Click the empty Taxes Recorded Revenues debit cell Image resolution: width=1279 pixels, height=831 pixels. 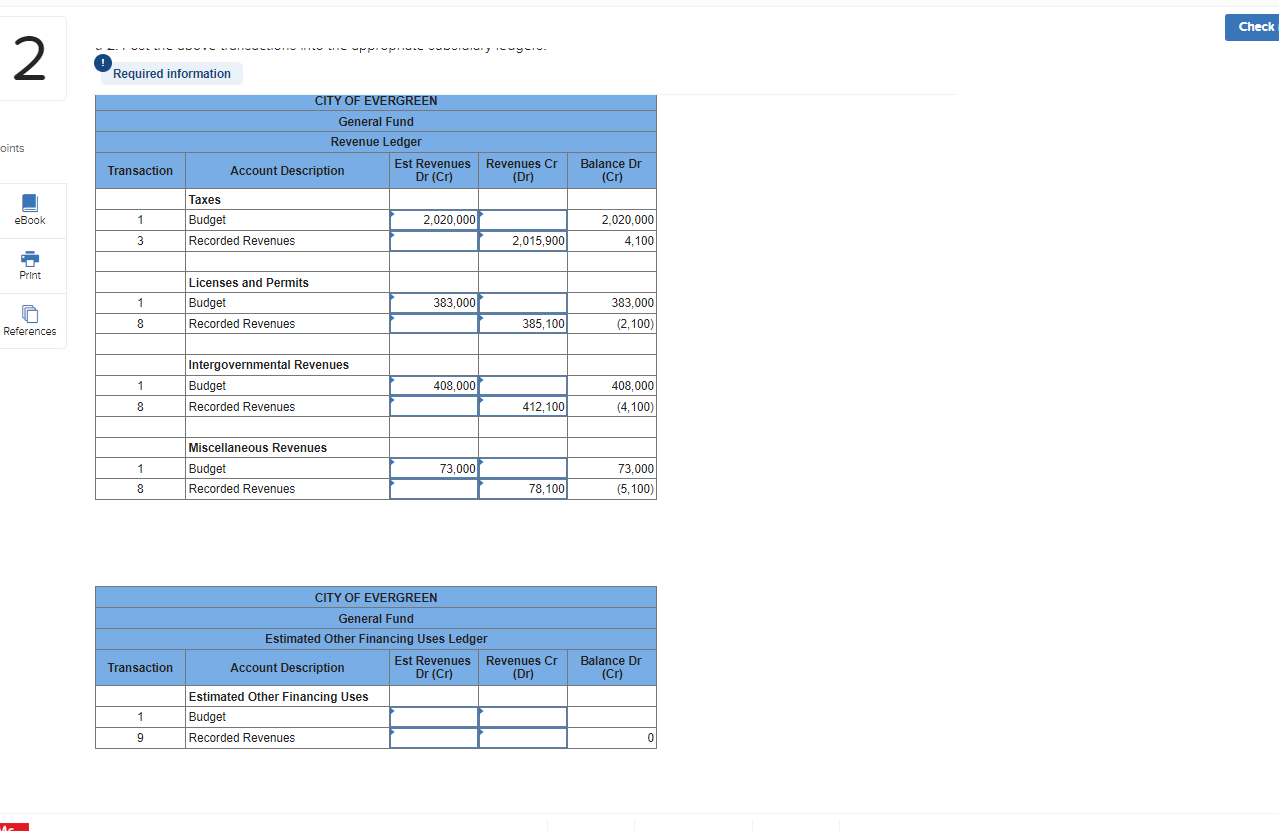pyautogui.click(x=433, y=240)
